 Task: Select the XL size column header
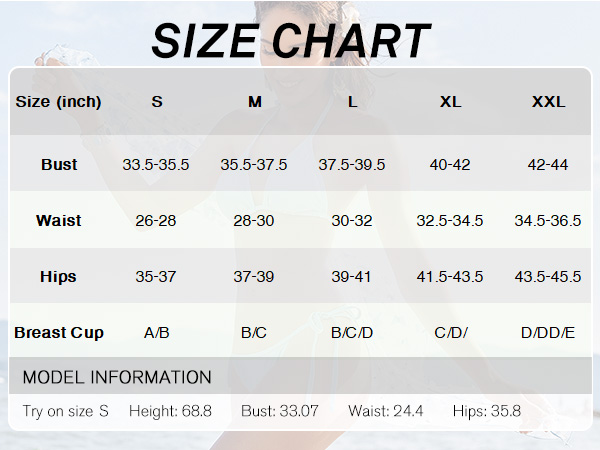point(450,102)
